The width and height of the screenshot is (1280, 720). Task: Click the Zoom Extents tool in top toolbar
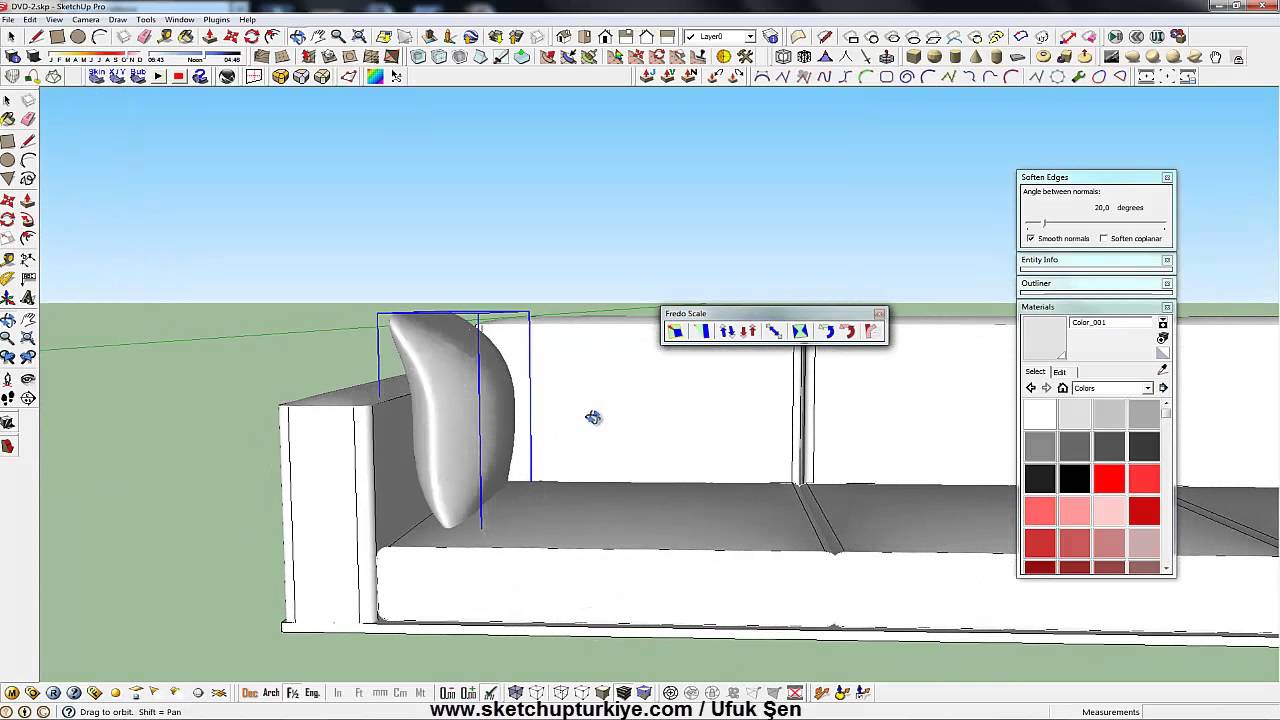click(x=359, y=37)
